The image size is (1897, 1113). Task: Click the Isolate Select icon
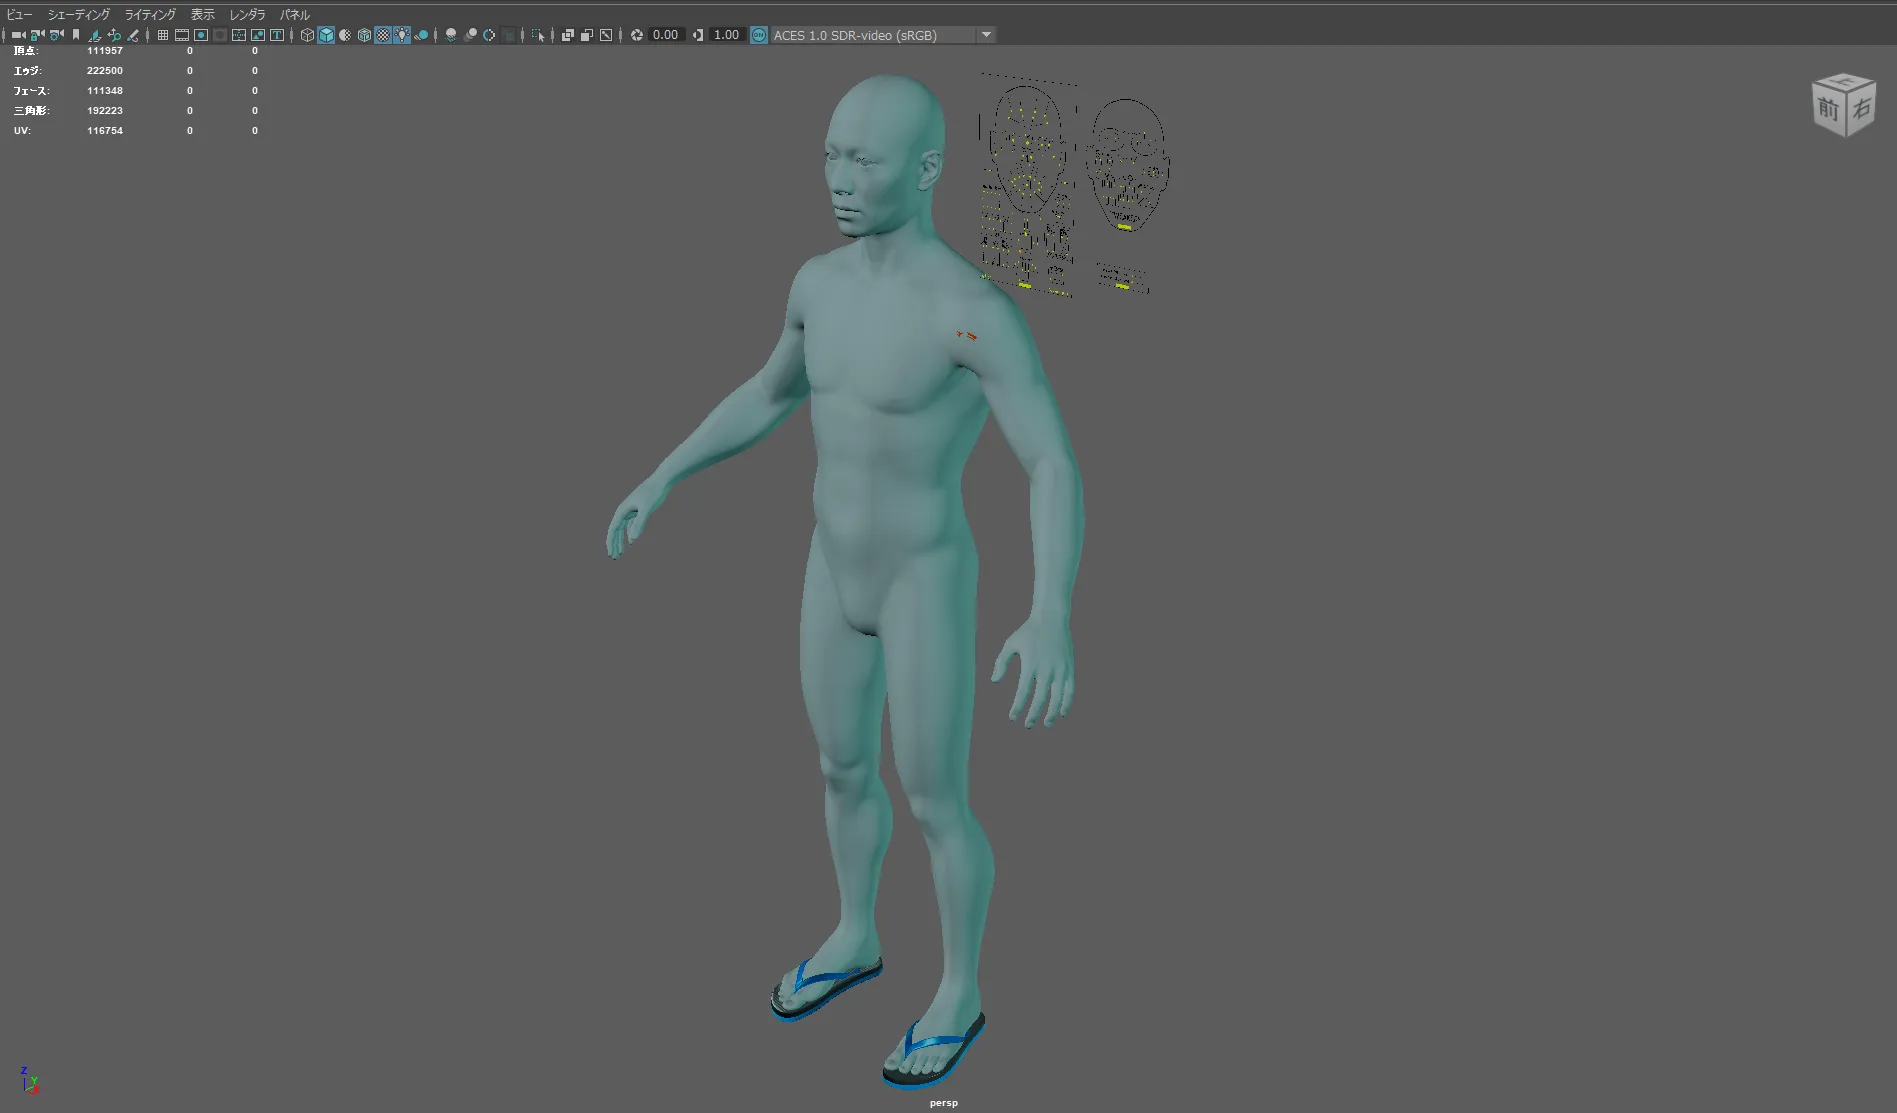[538, 35]
